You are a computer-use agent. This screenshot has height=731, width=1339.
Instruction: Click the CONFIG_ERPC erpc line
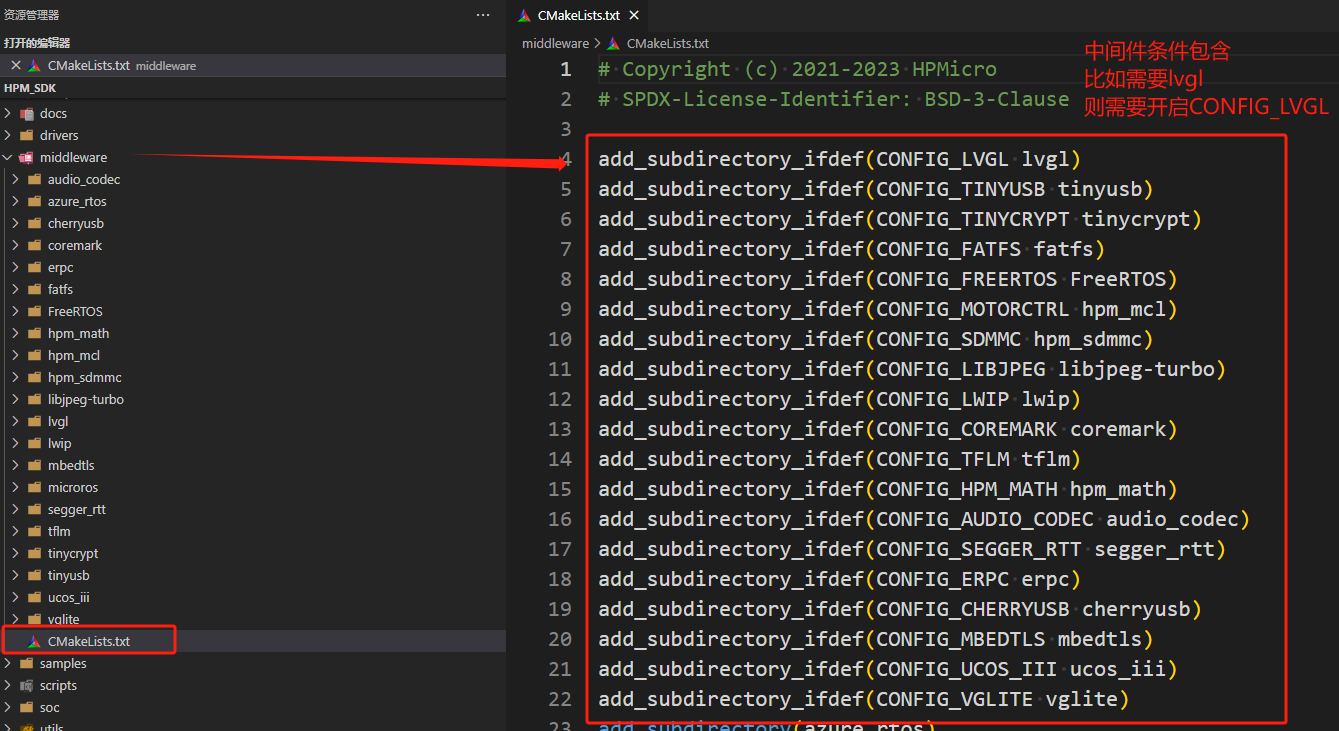840,579
